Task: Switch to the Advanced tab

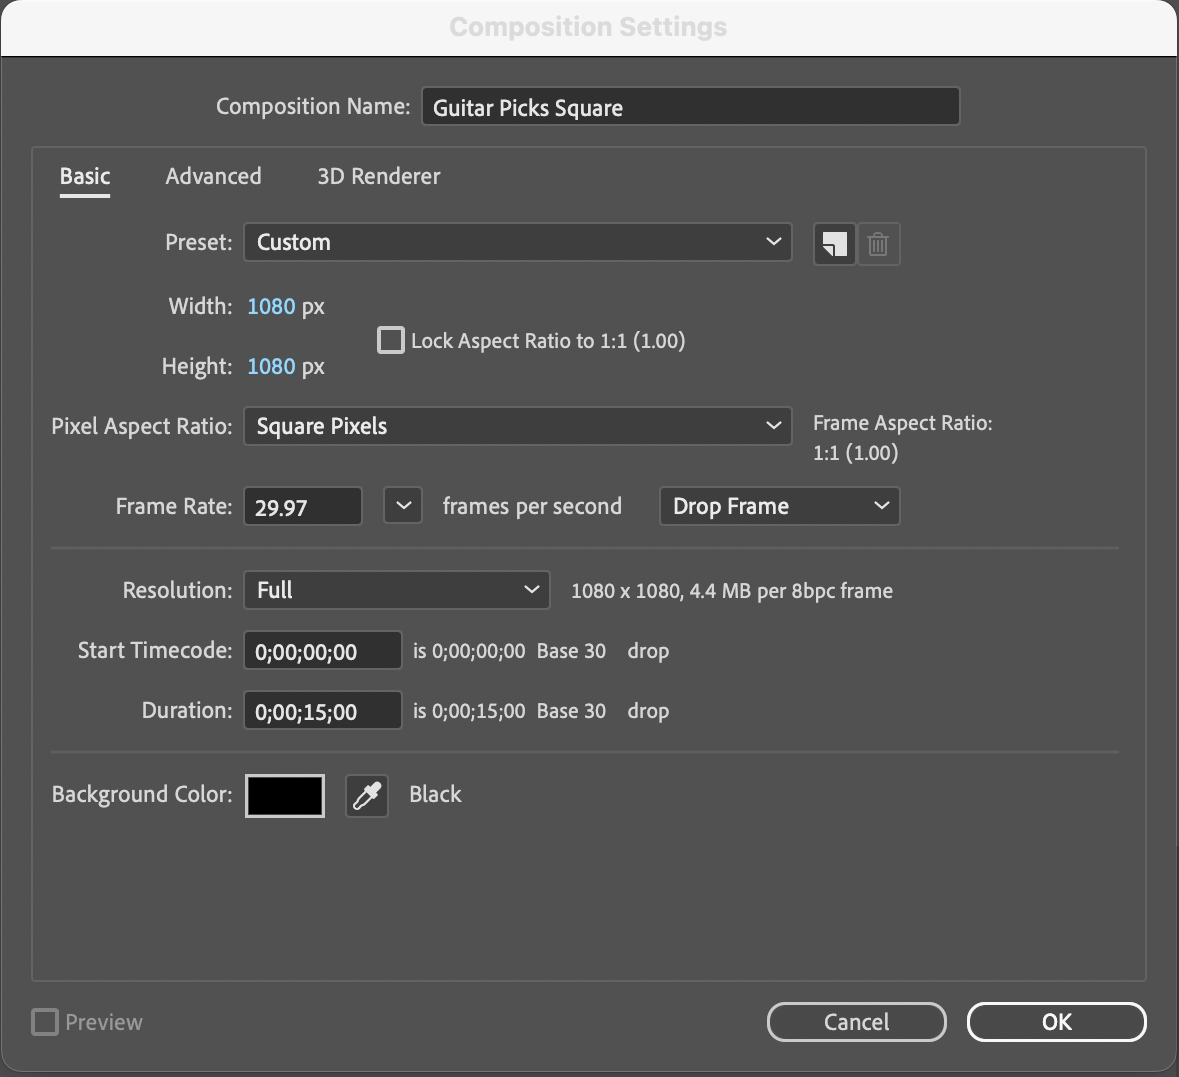Action: click(x=213, y=176)
